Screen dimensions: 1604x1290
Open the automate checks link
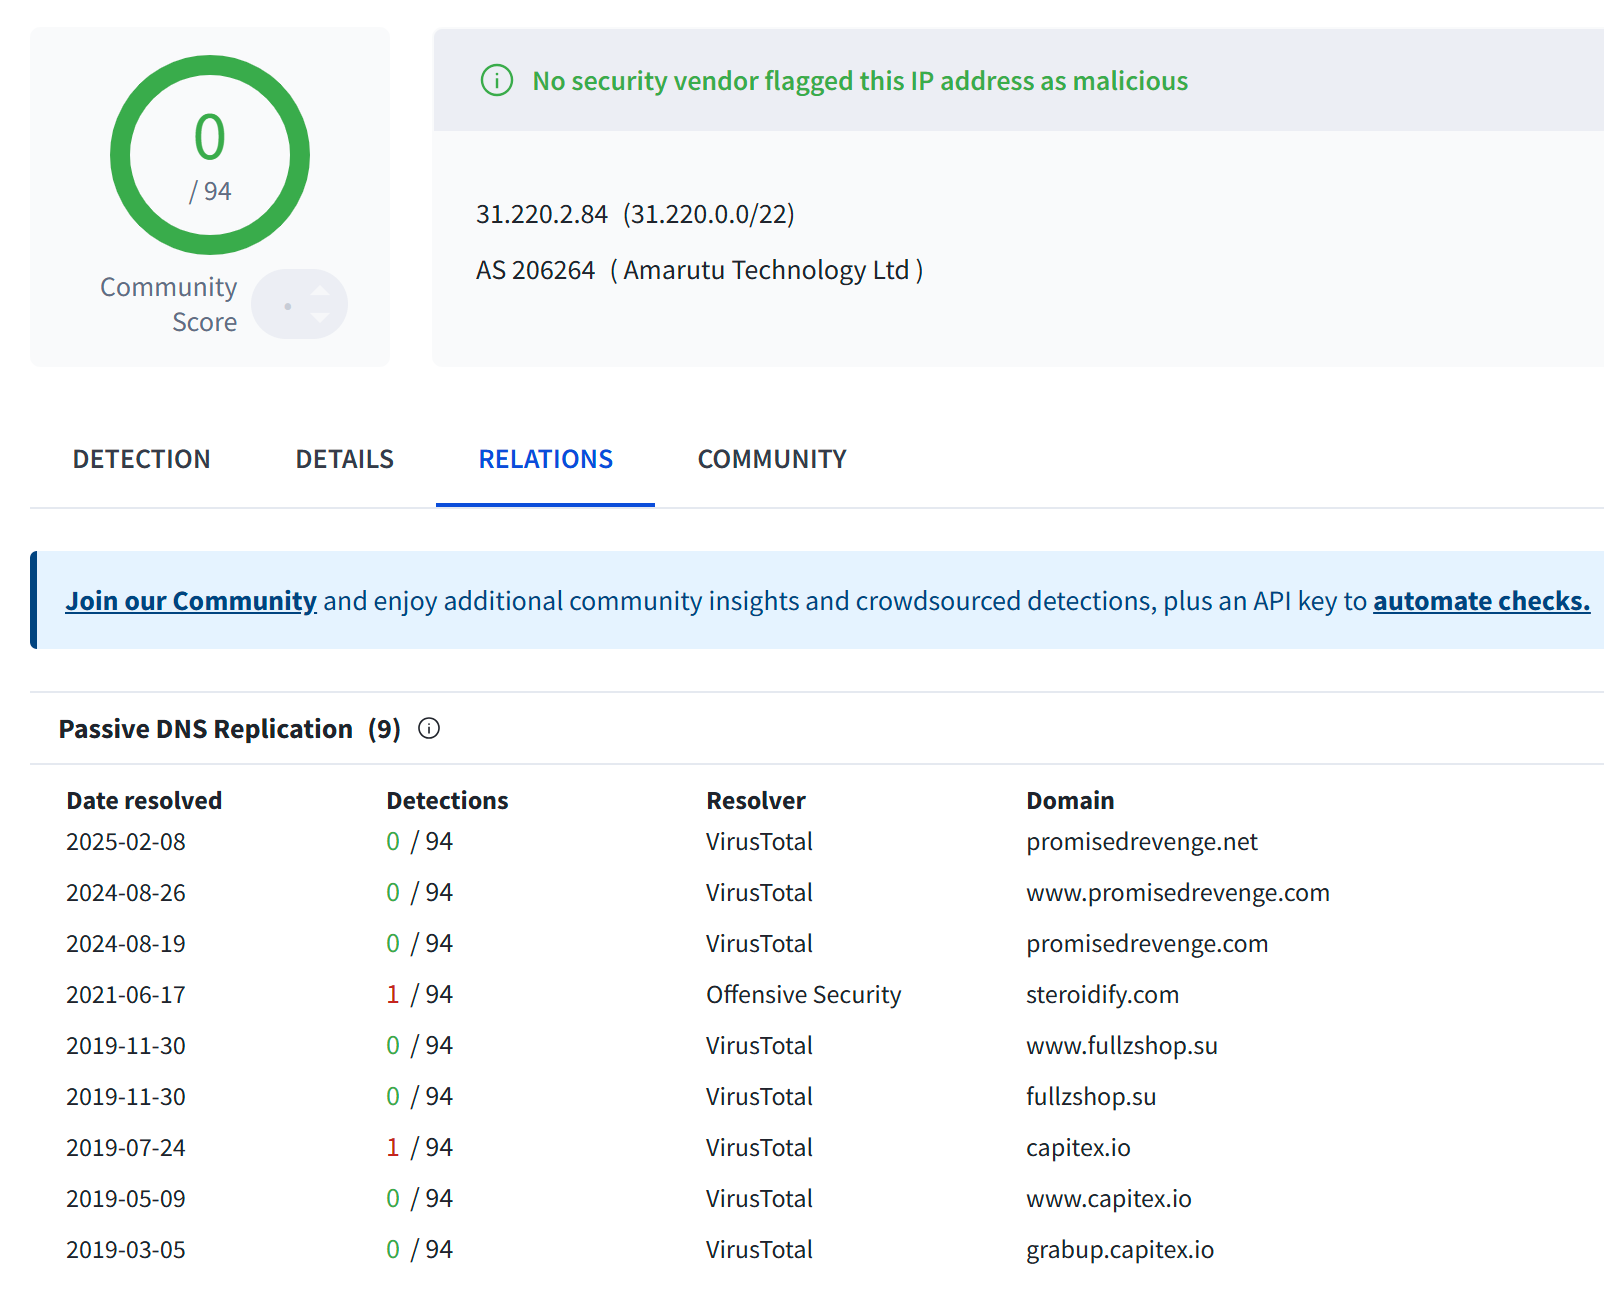tap(1481, 600)
